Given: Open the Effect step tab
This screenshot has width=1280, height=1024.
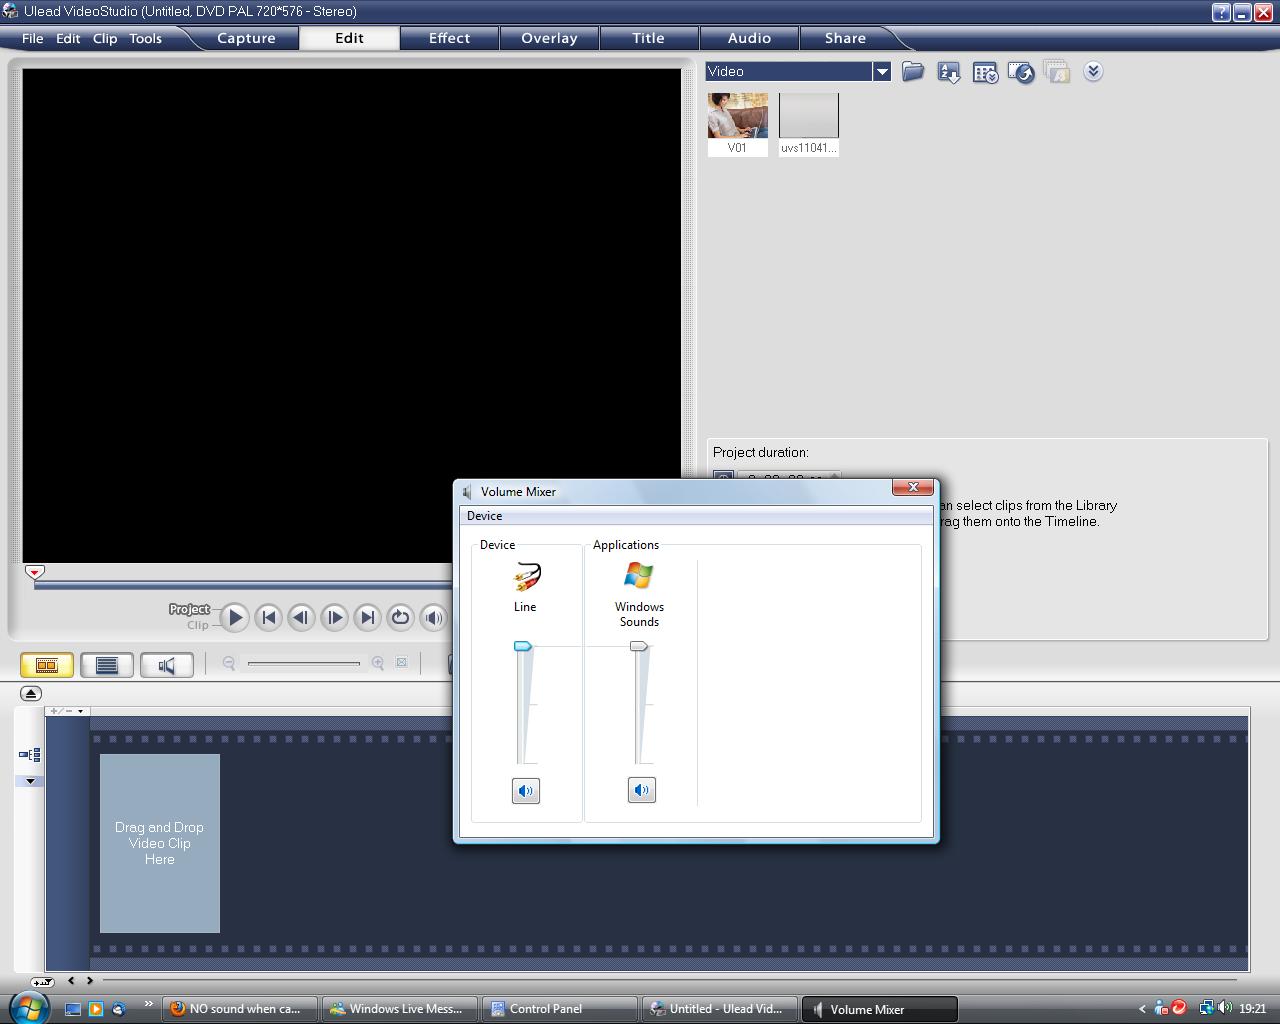Looking at the screenshot, I should [449, 38].
